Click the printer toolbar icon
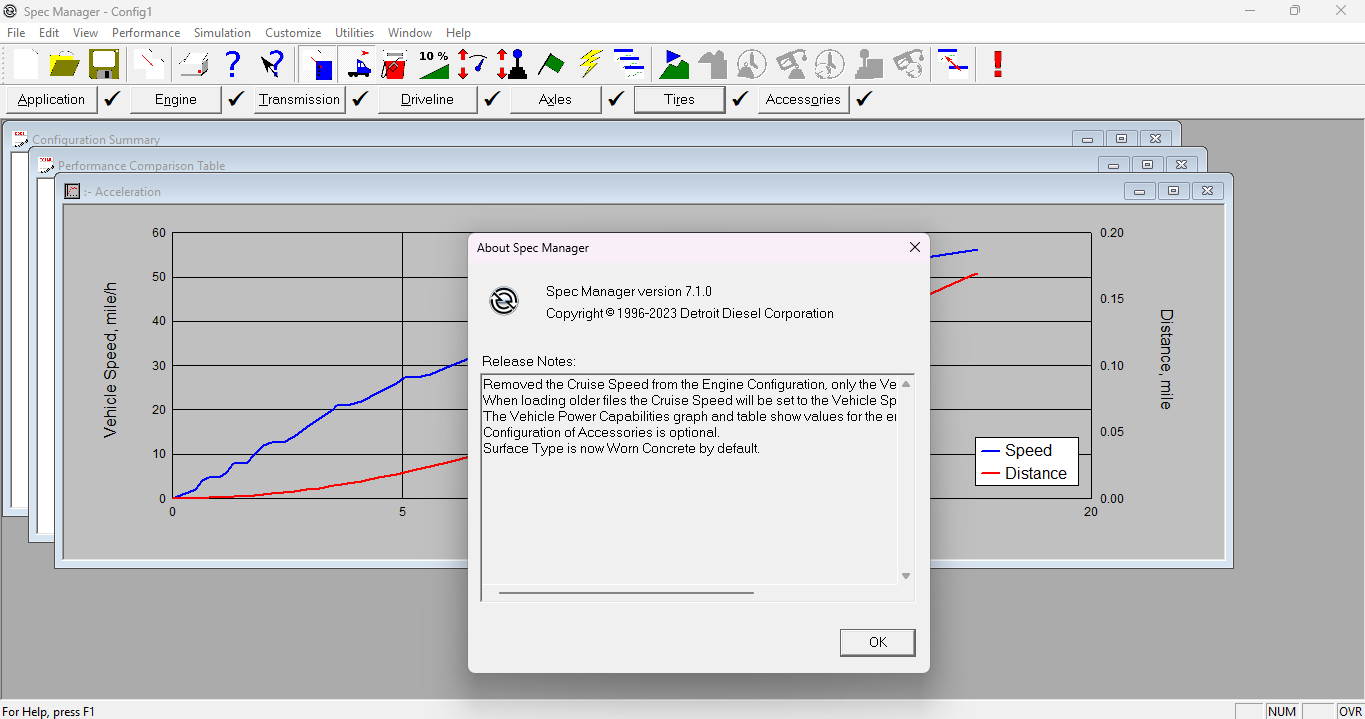This screenshot has height=719, width=1365. click(x=193, y=65)
